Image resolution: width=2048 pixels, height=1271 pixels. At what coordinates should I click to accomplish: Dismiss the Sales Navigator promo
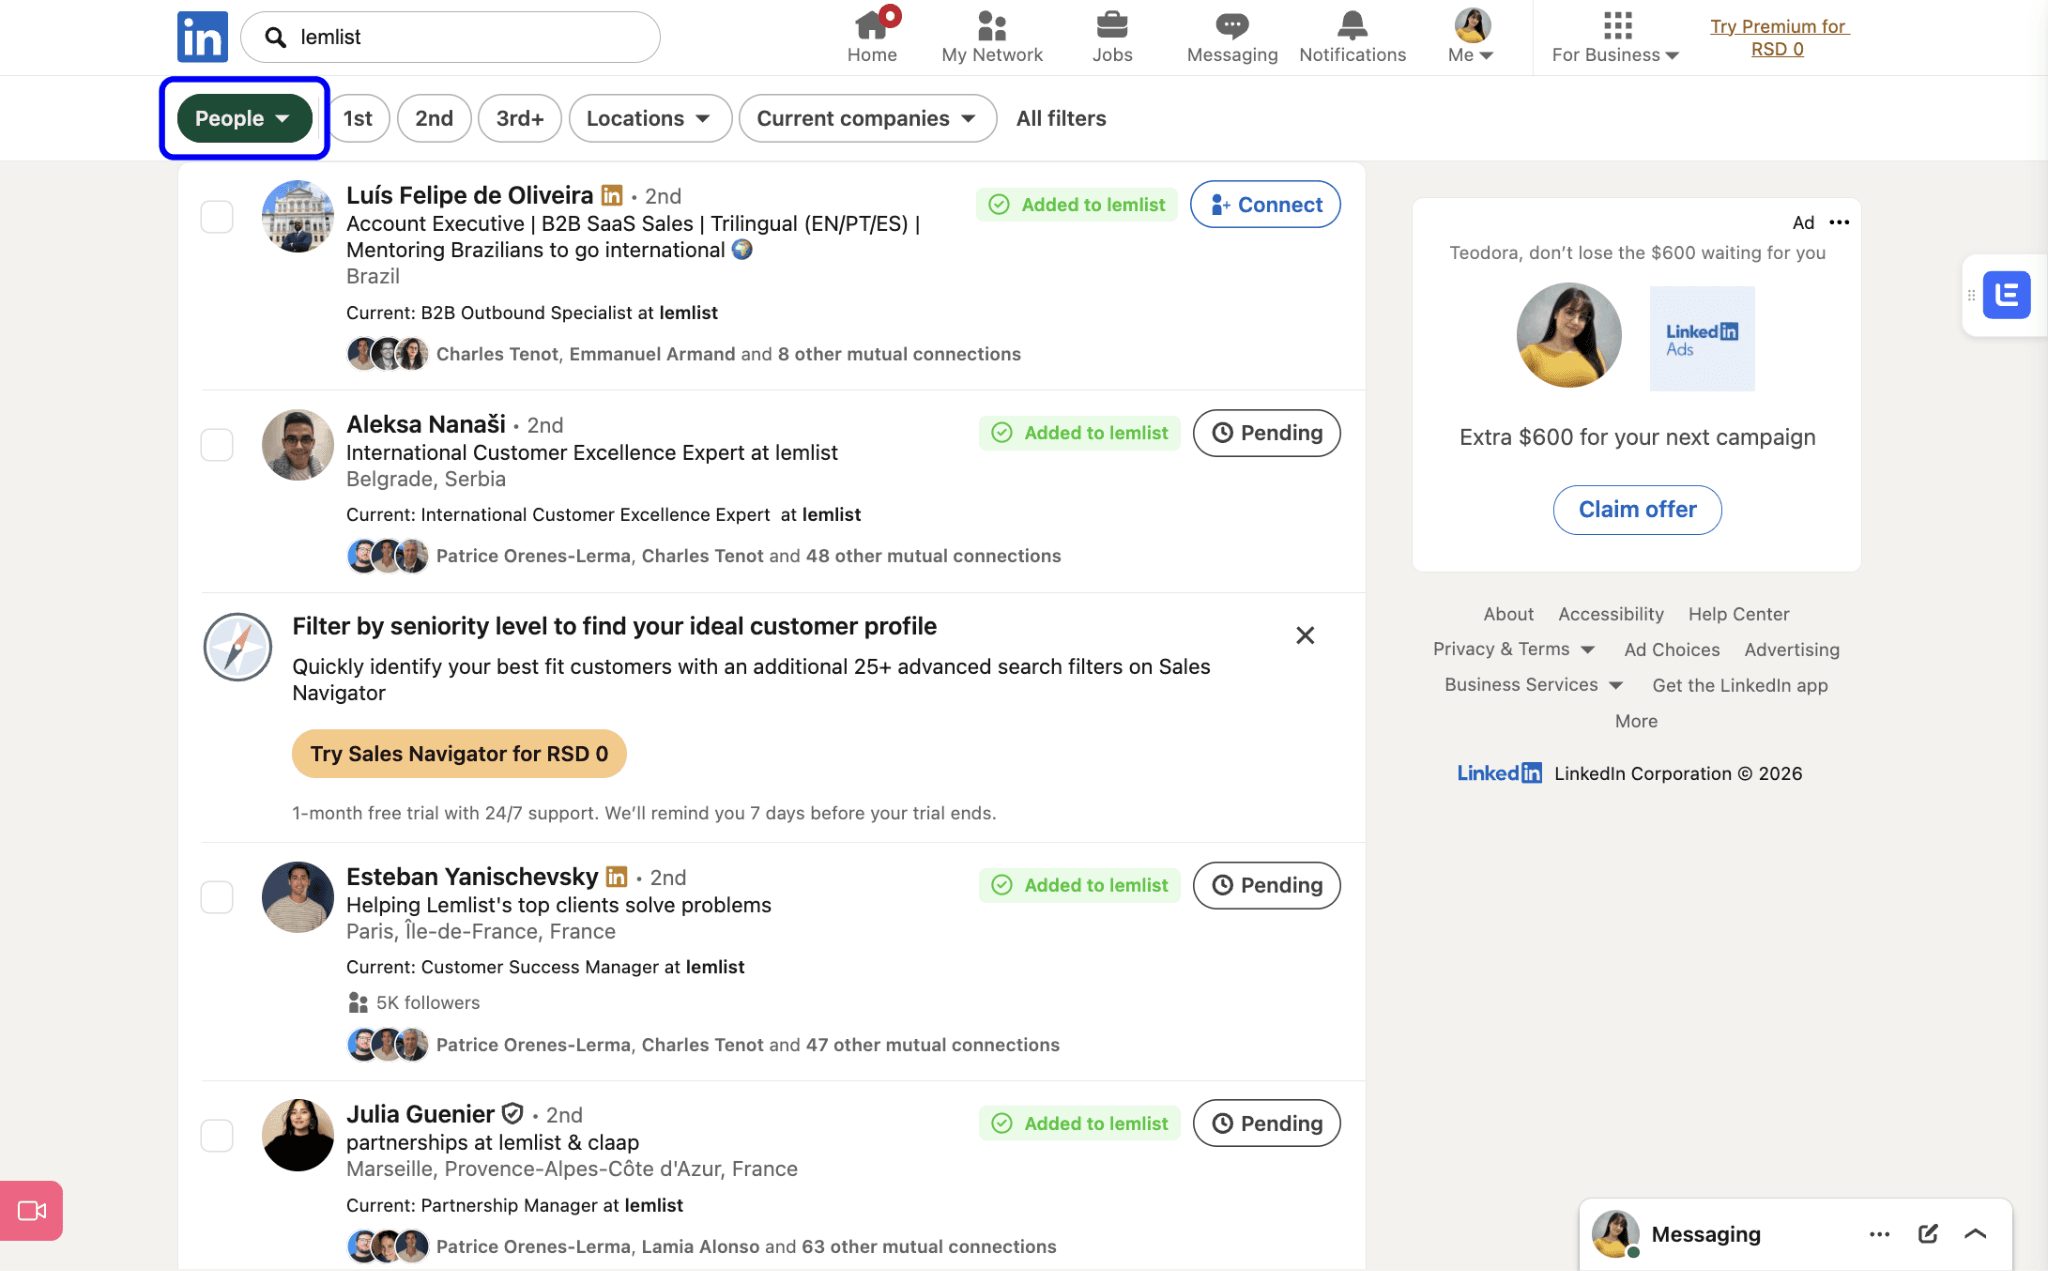[1305, 636]
